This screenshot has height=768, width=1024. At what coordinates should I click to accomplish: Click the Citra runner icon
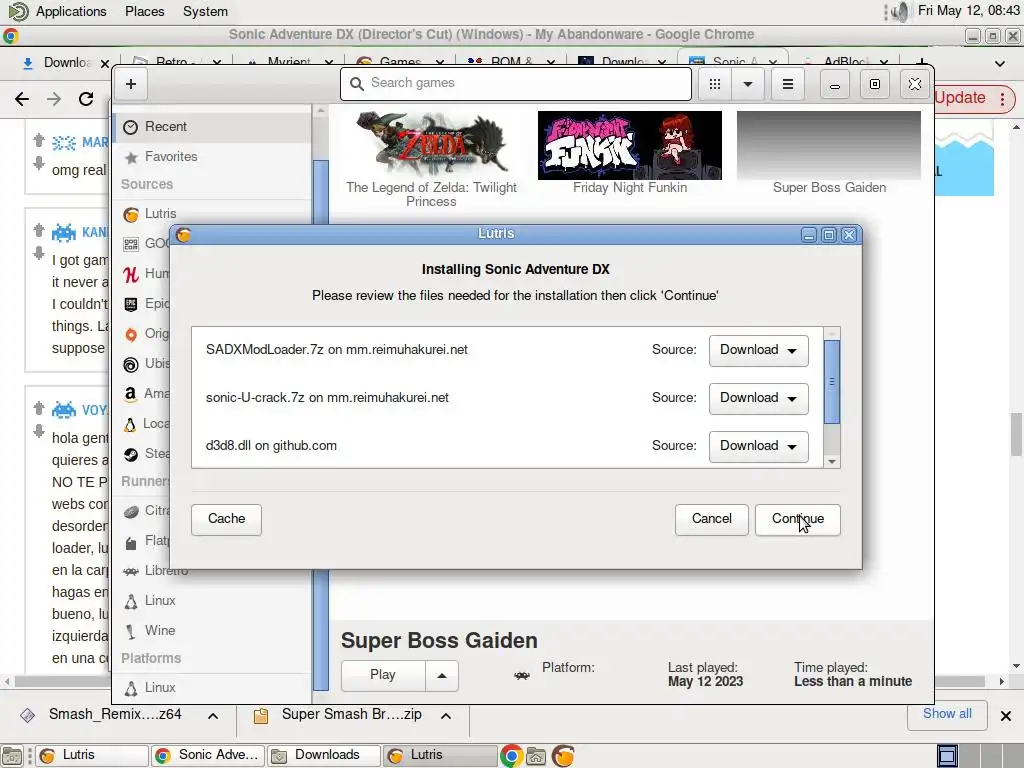[x=131, y=511]
